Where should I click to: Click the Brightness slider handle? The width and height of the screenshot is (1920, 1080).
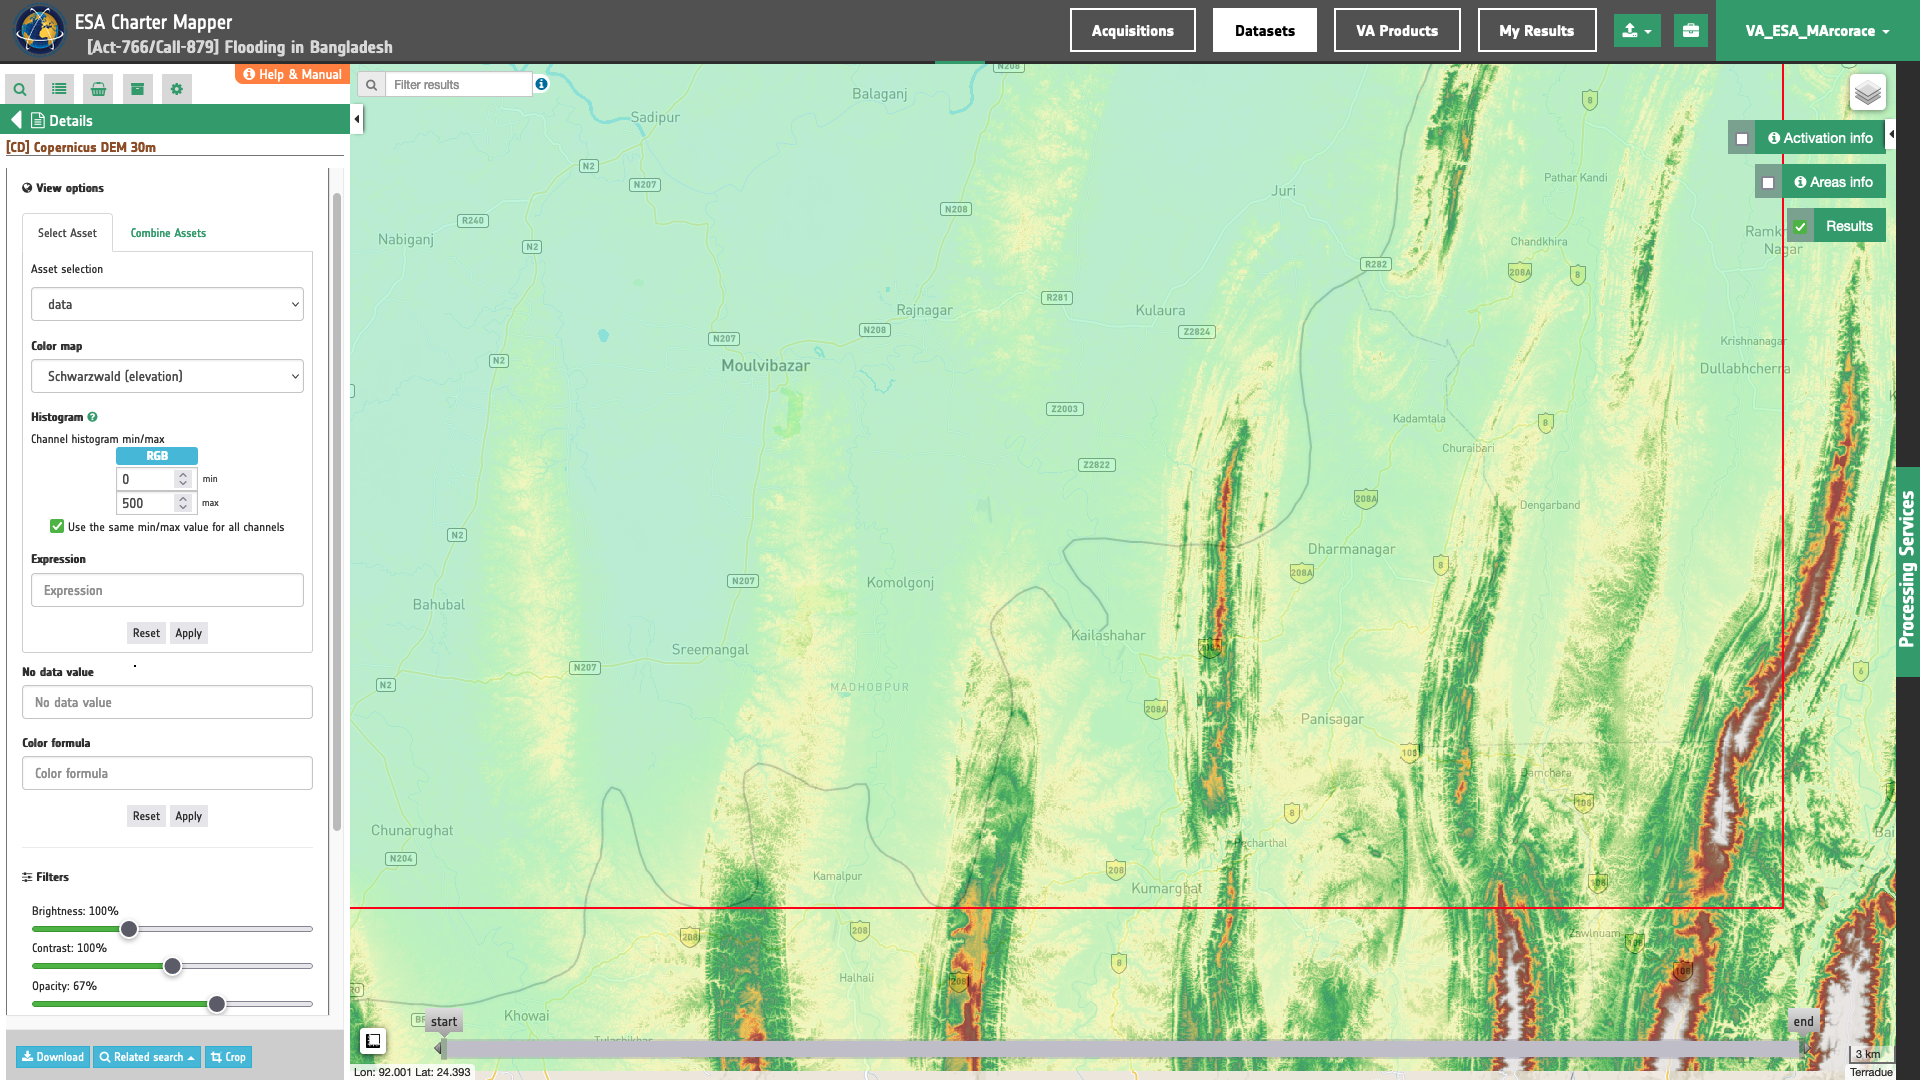(x=129, y=929)
